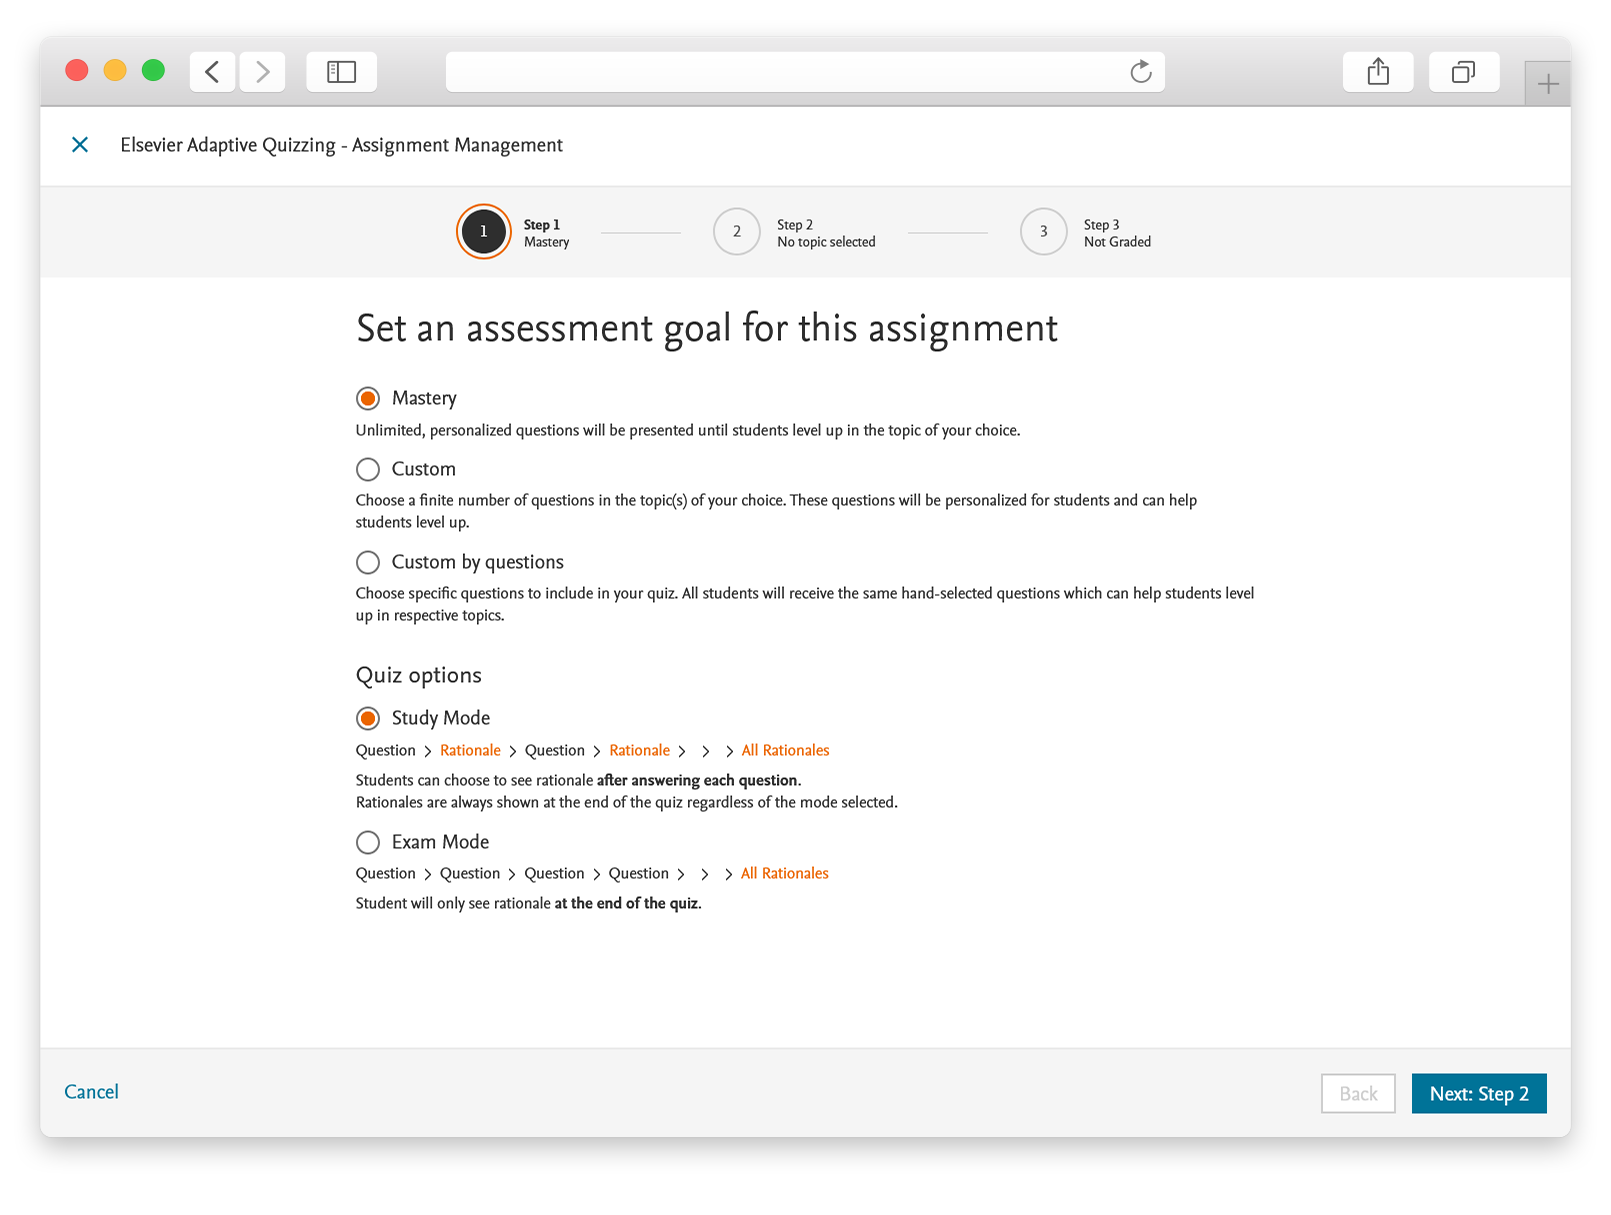The width and height of the screenshot is (1611, 1215).
Task: Toggle the browser sidebar icon
Action: 341,72
